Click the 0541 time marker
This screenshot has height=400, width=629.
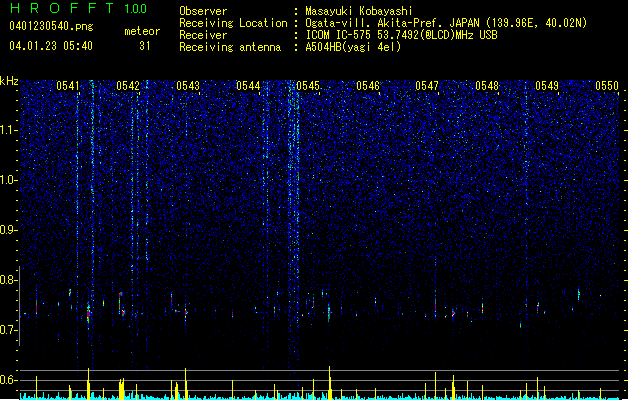click(x=68, y=86)
